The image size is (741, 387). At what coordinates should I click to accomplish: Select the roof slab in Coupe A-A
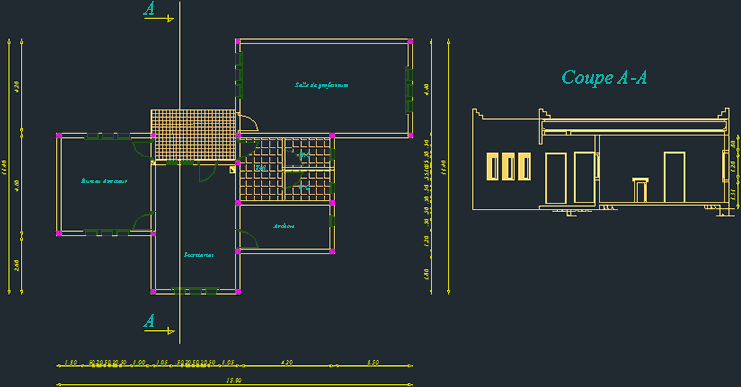[634, 126]
